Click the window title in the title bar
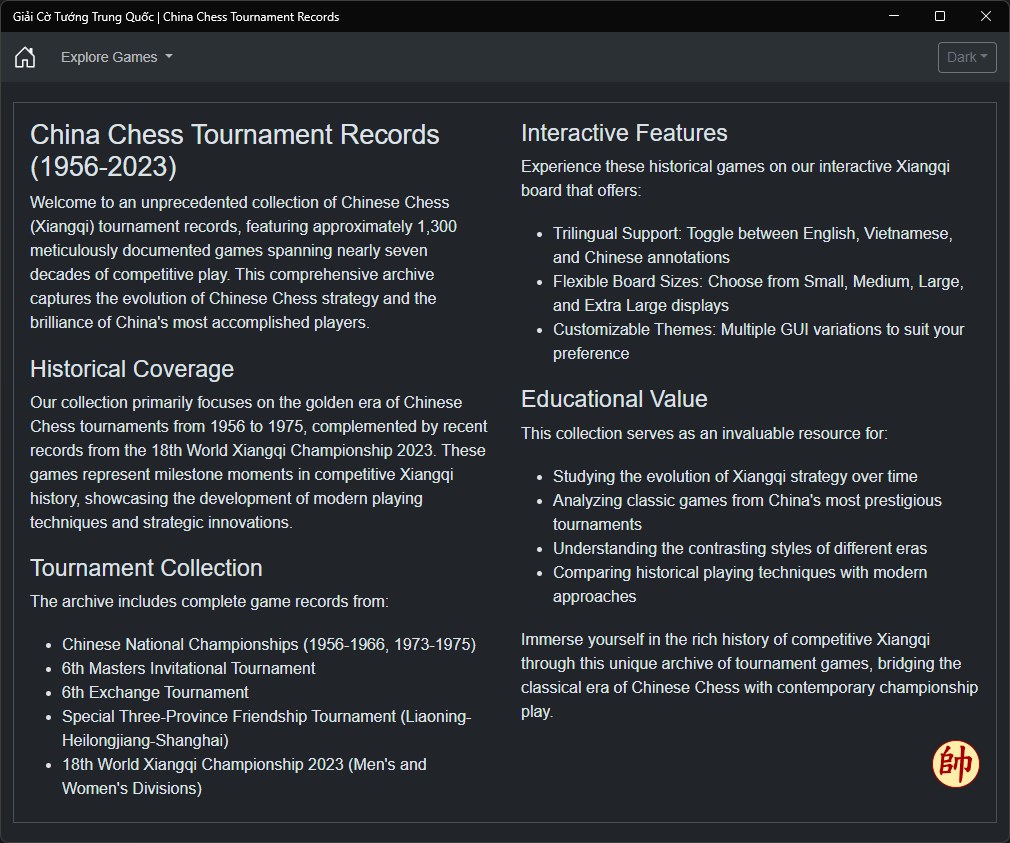The width and height of the screenshot is (1010, 843). point(176,16)
